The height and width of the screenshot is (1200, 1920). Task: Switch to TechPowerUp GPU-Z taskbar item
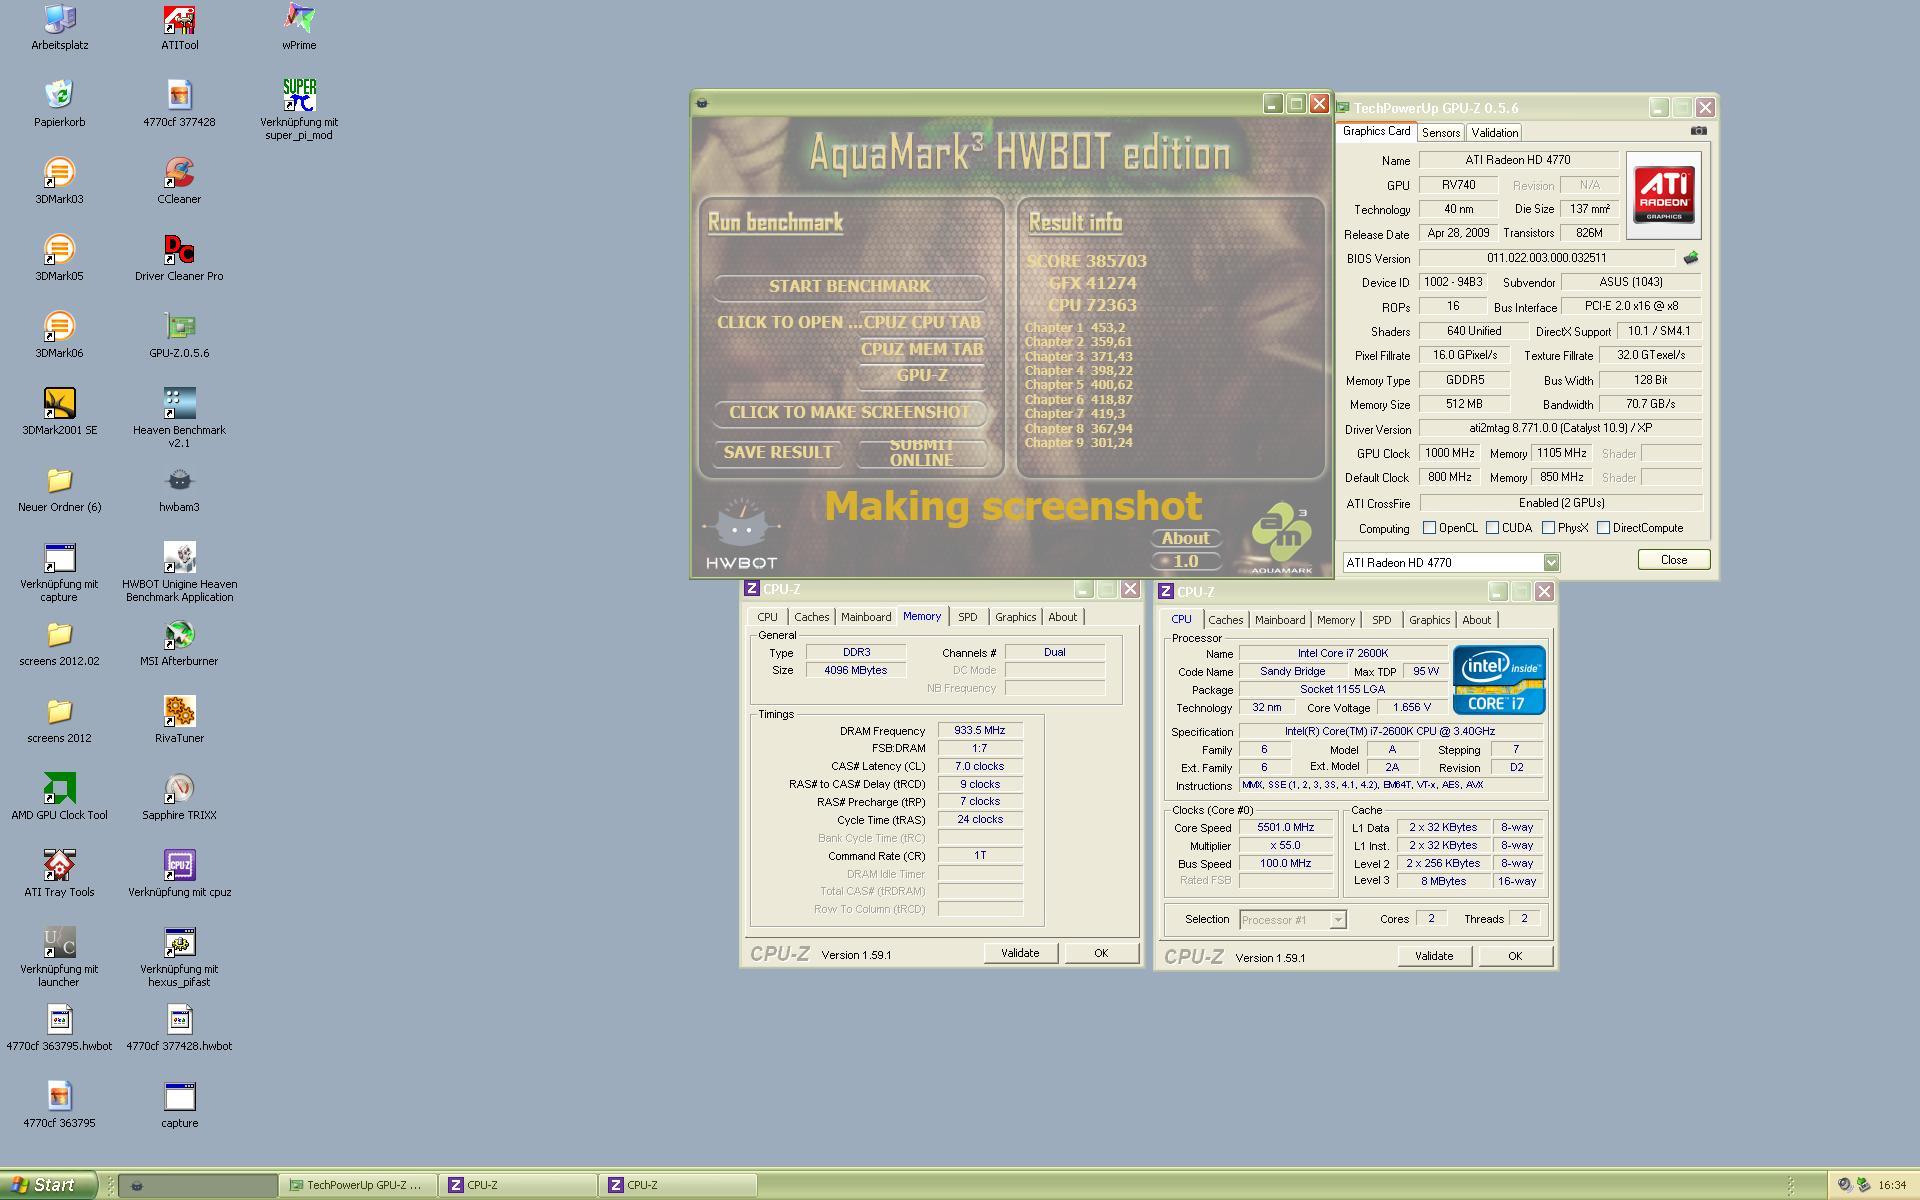point(358,1185)
